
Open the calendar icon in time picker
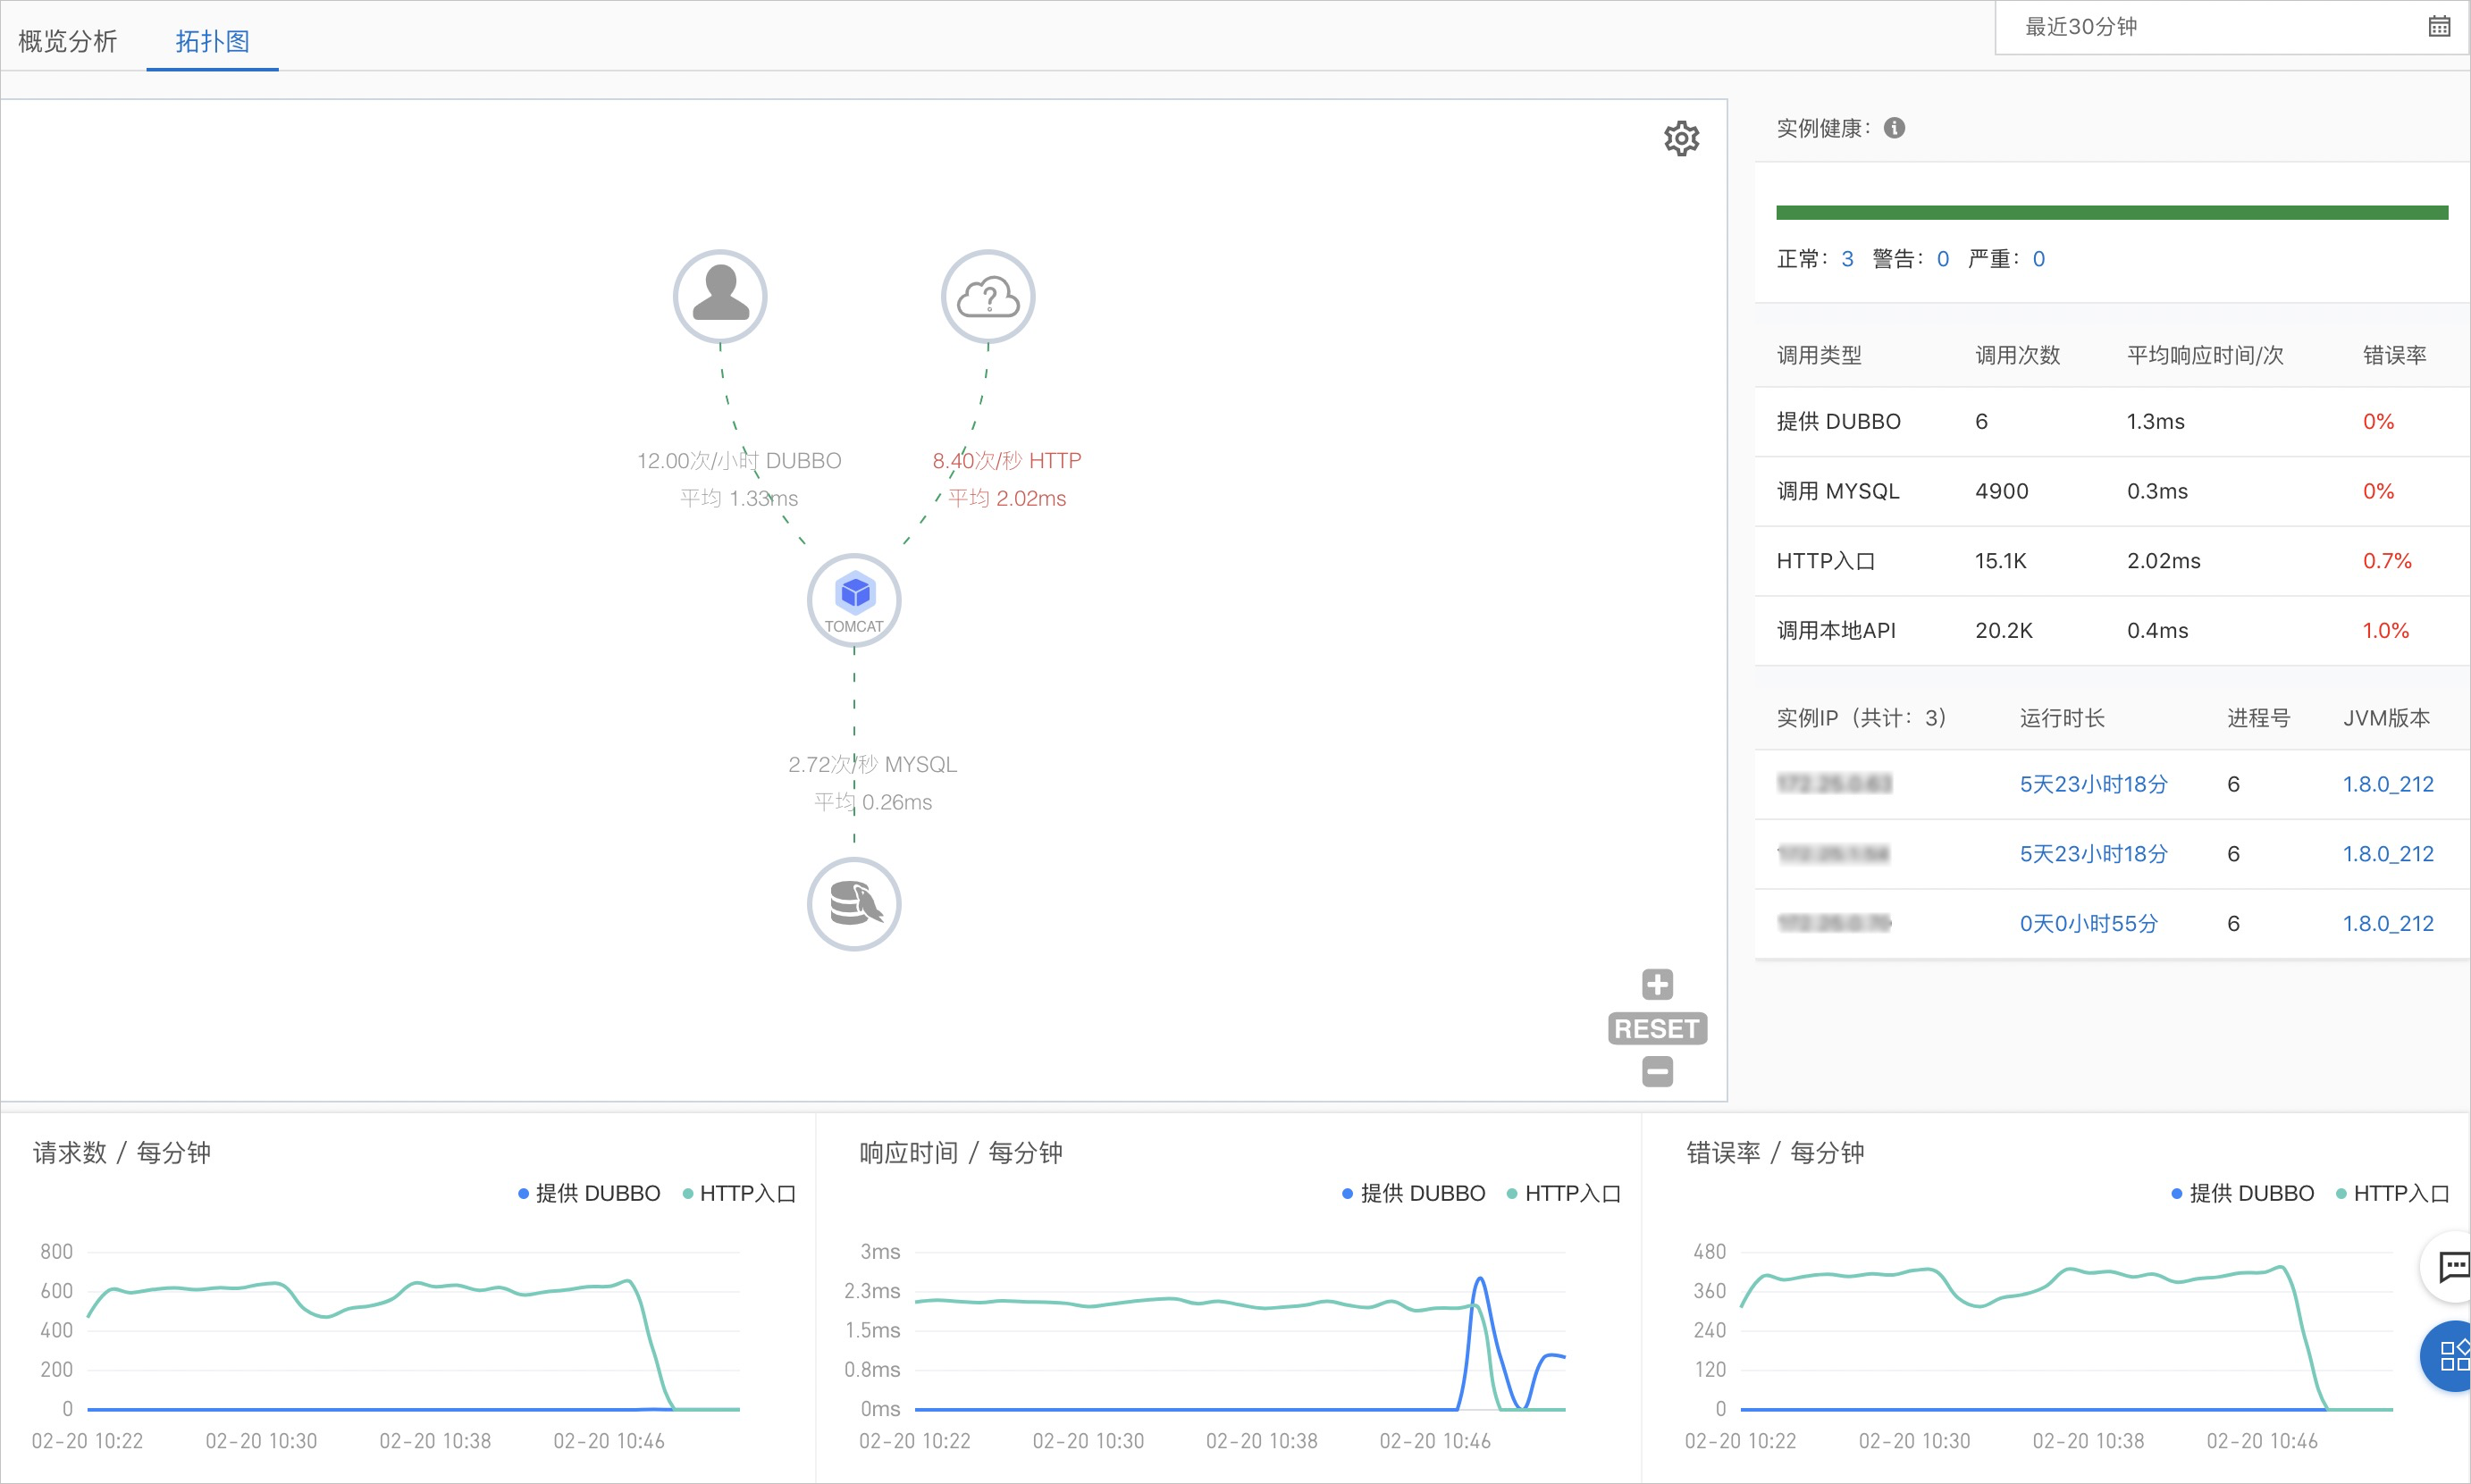pyautogui.click(x=2439, y=27)
